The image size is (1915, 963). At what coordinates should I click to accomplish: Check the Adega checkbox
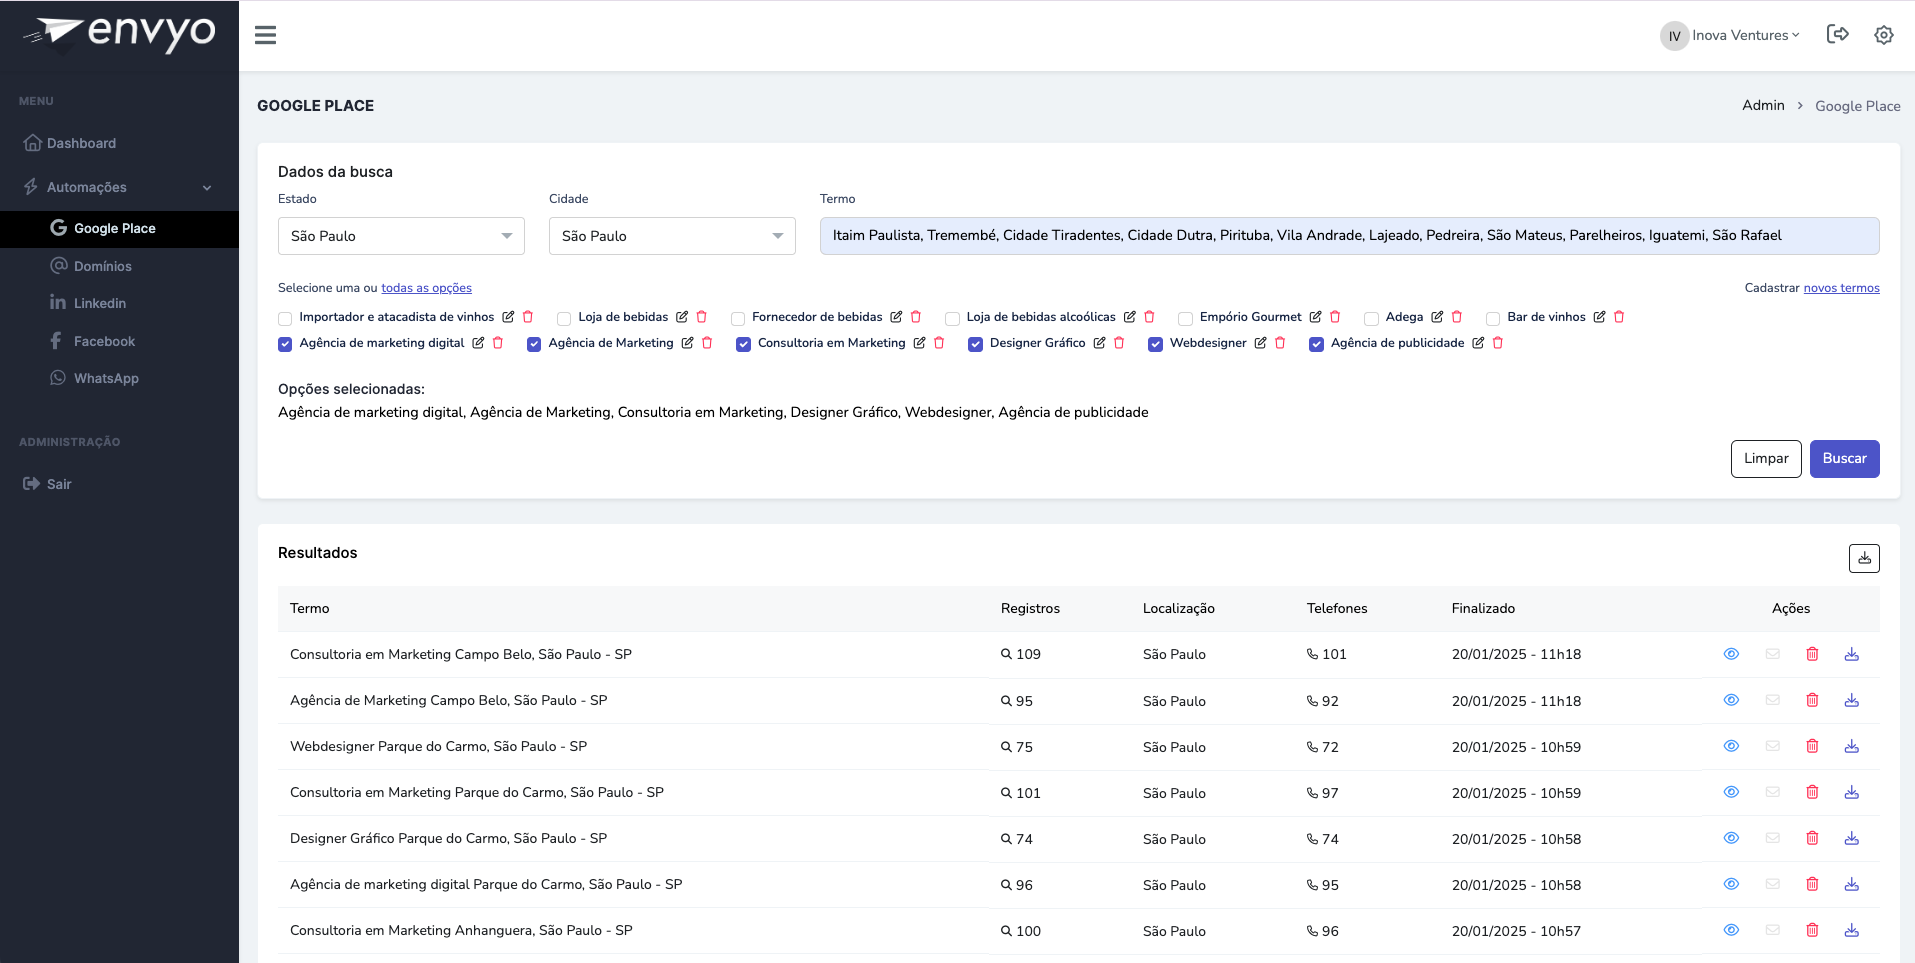tap(1371, 318)
